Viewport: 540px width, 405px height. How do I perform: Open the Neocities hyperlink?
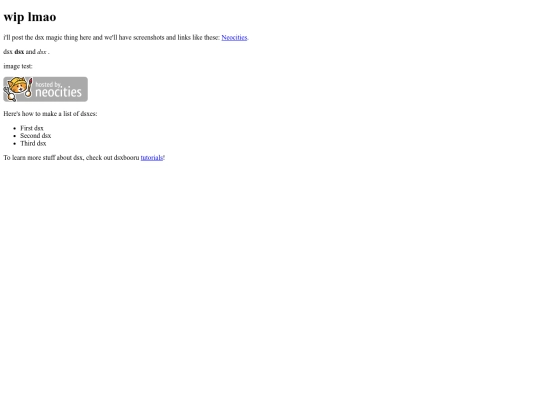tap(234, 37)
